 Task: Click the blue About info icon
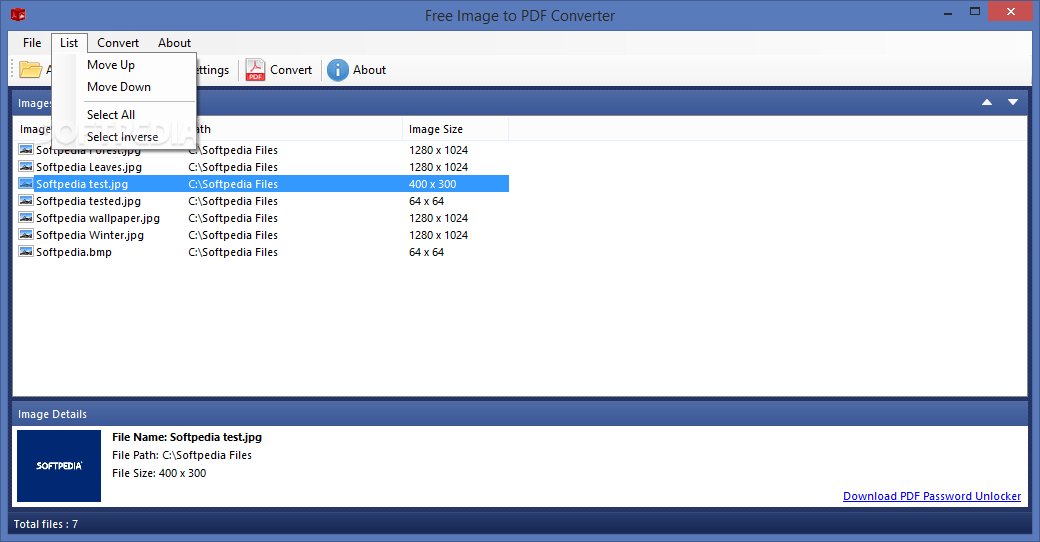pyautogui.click(x=338, y=70)
